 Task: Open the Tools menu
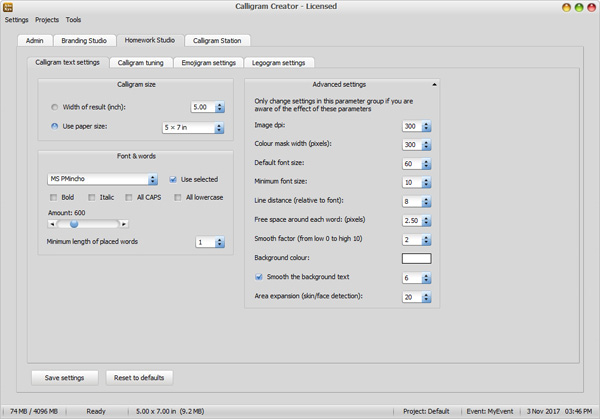coord(74,20)
